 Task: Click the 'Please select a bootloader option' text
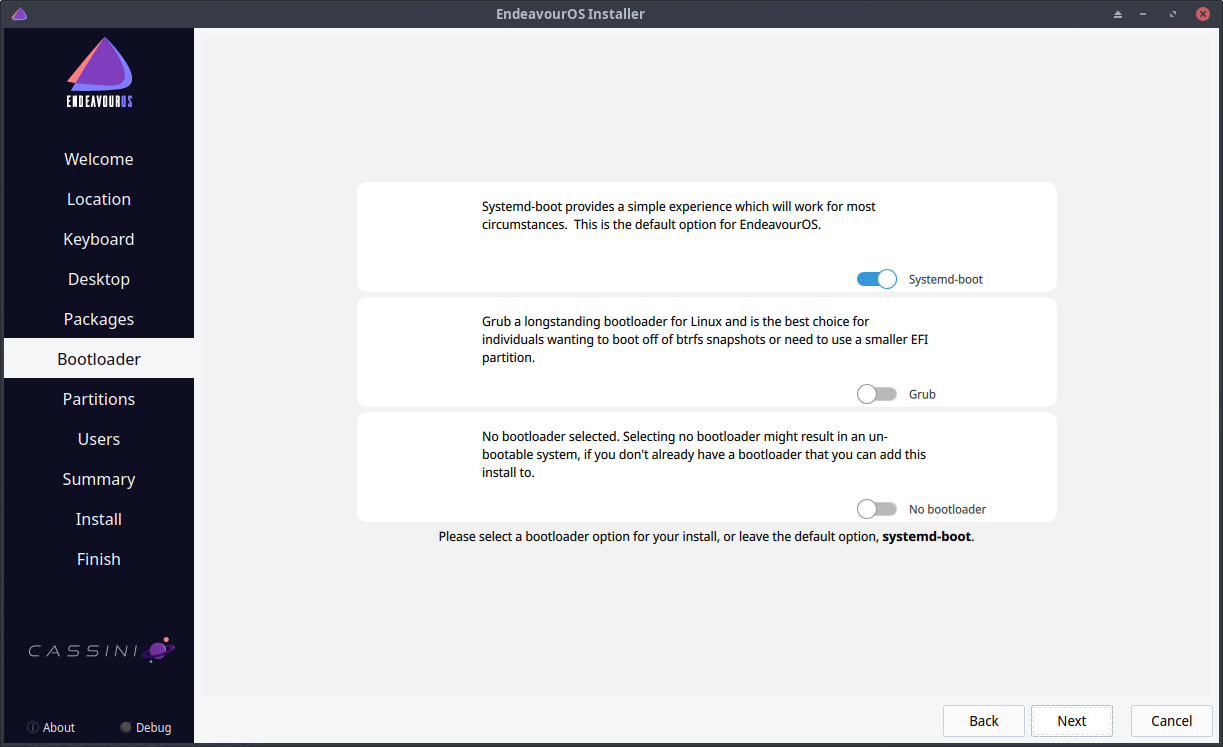[706, 537]
